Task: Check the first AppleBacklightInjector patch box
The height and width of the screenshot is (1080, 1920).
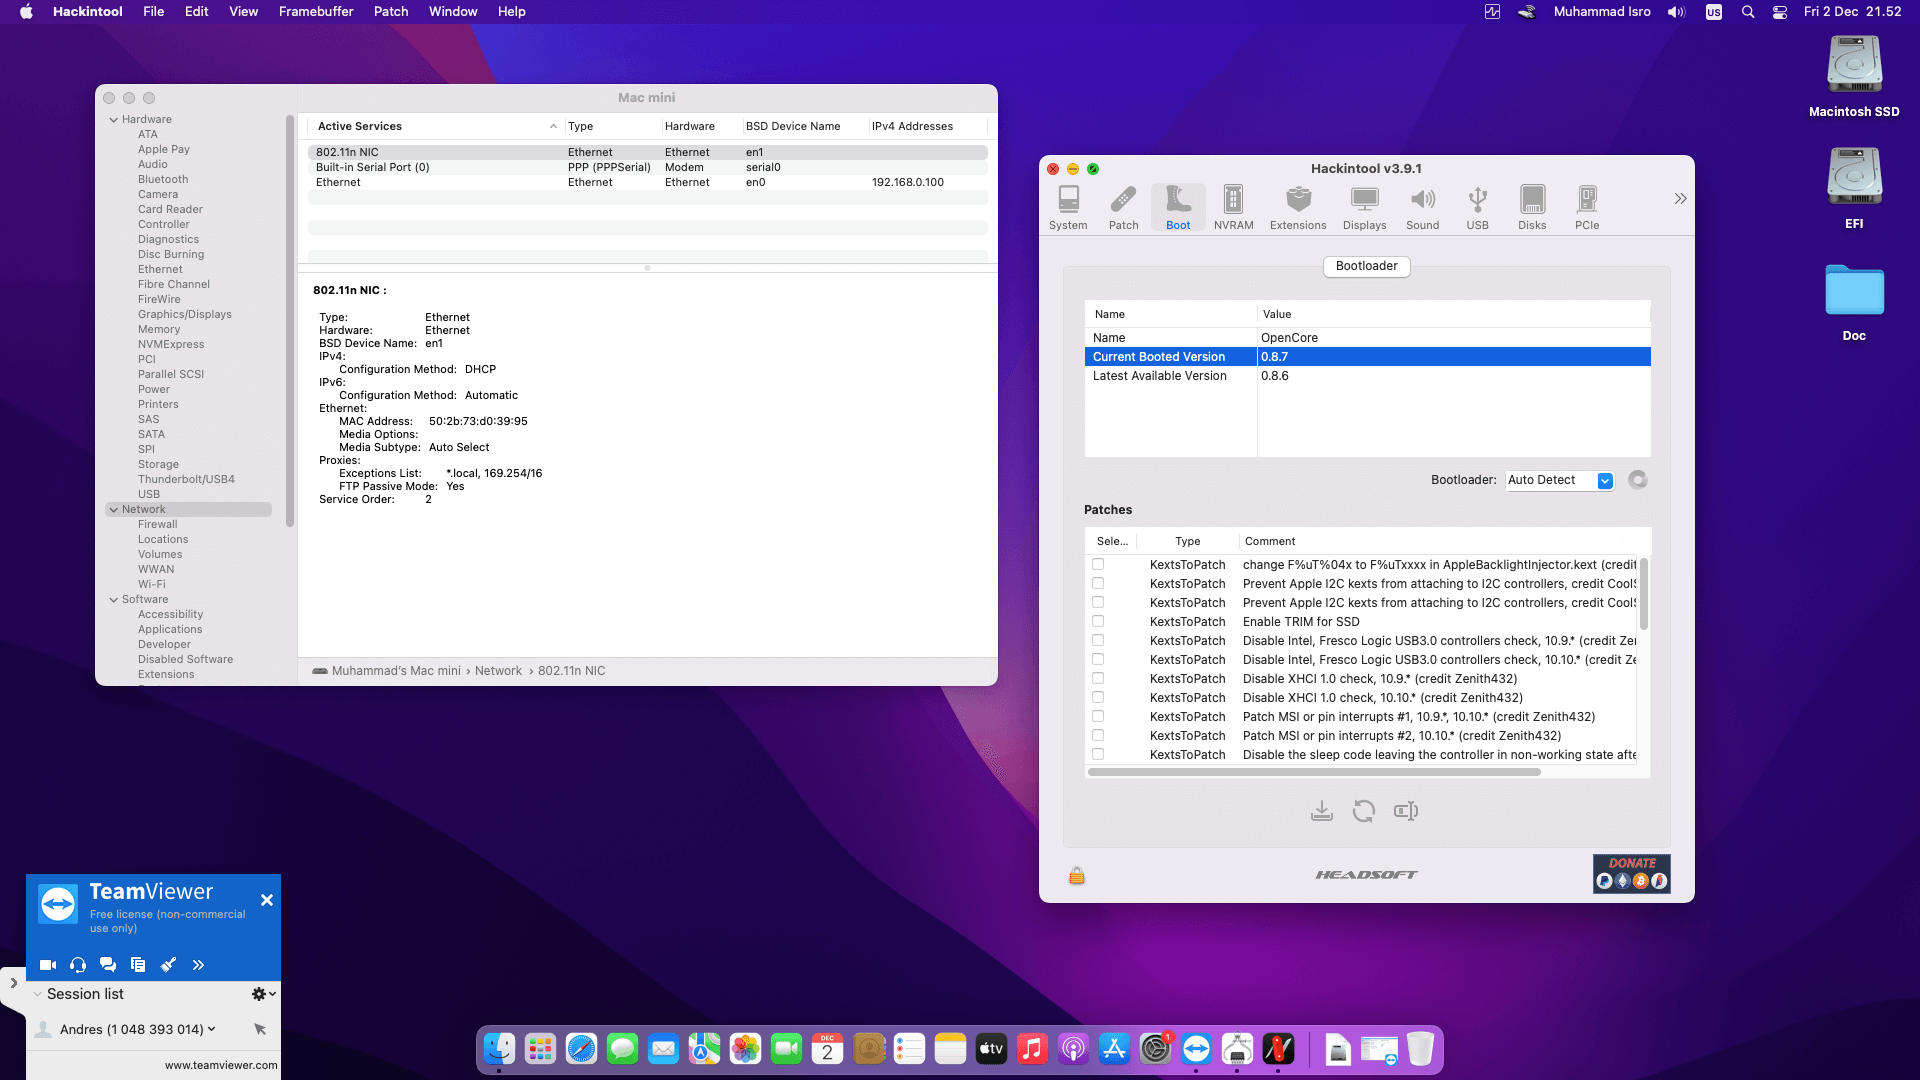Action: [x=1098, y=564]
